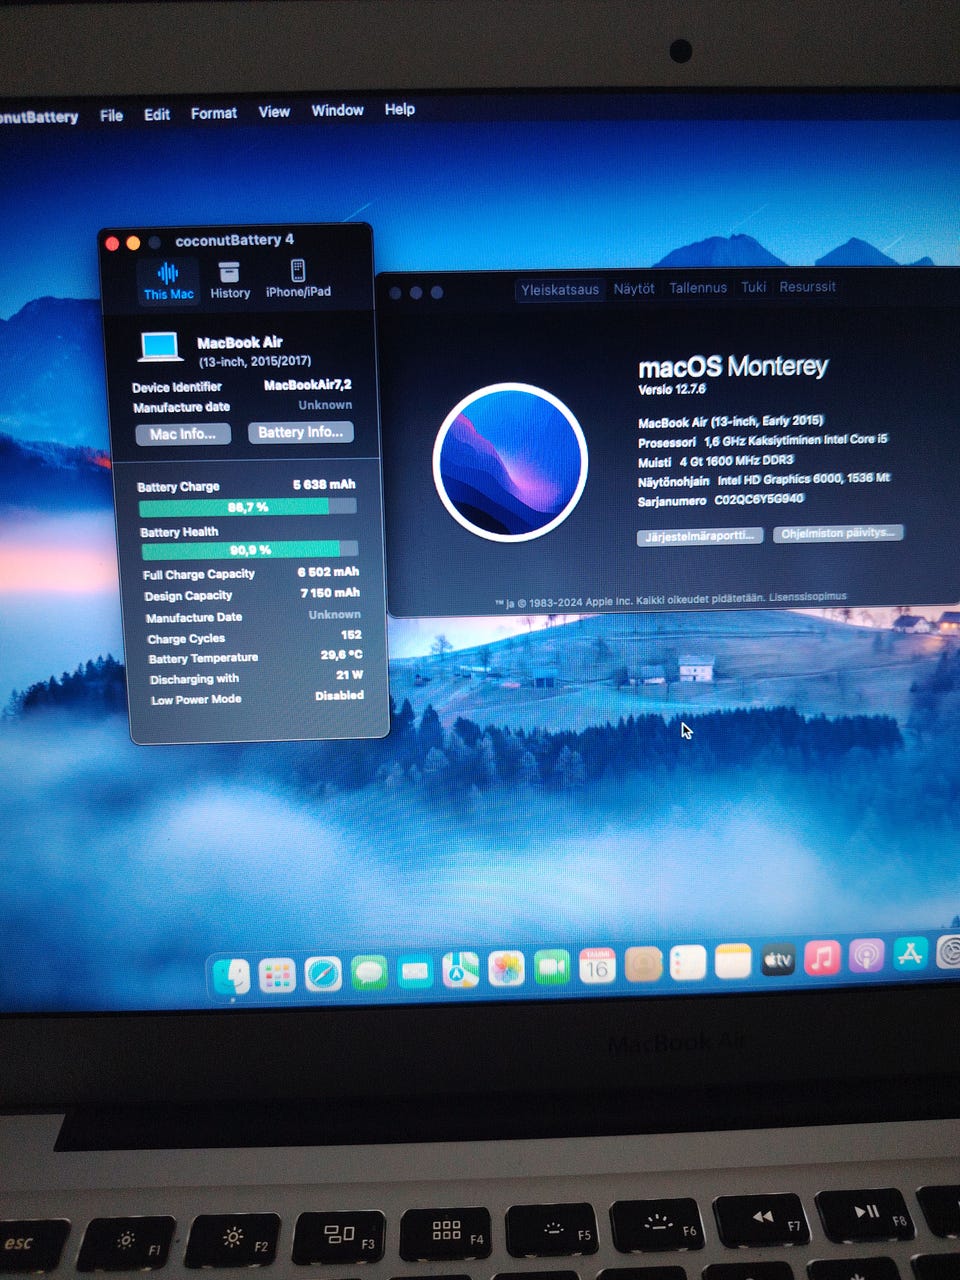Screen dimensions: 960x1280
Task: Click the macOS Monterey logo image
Action: click(x=510, y=462)
